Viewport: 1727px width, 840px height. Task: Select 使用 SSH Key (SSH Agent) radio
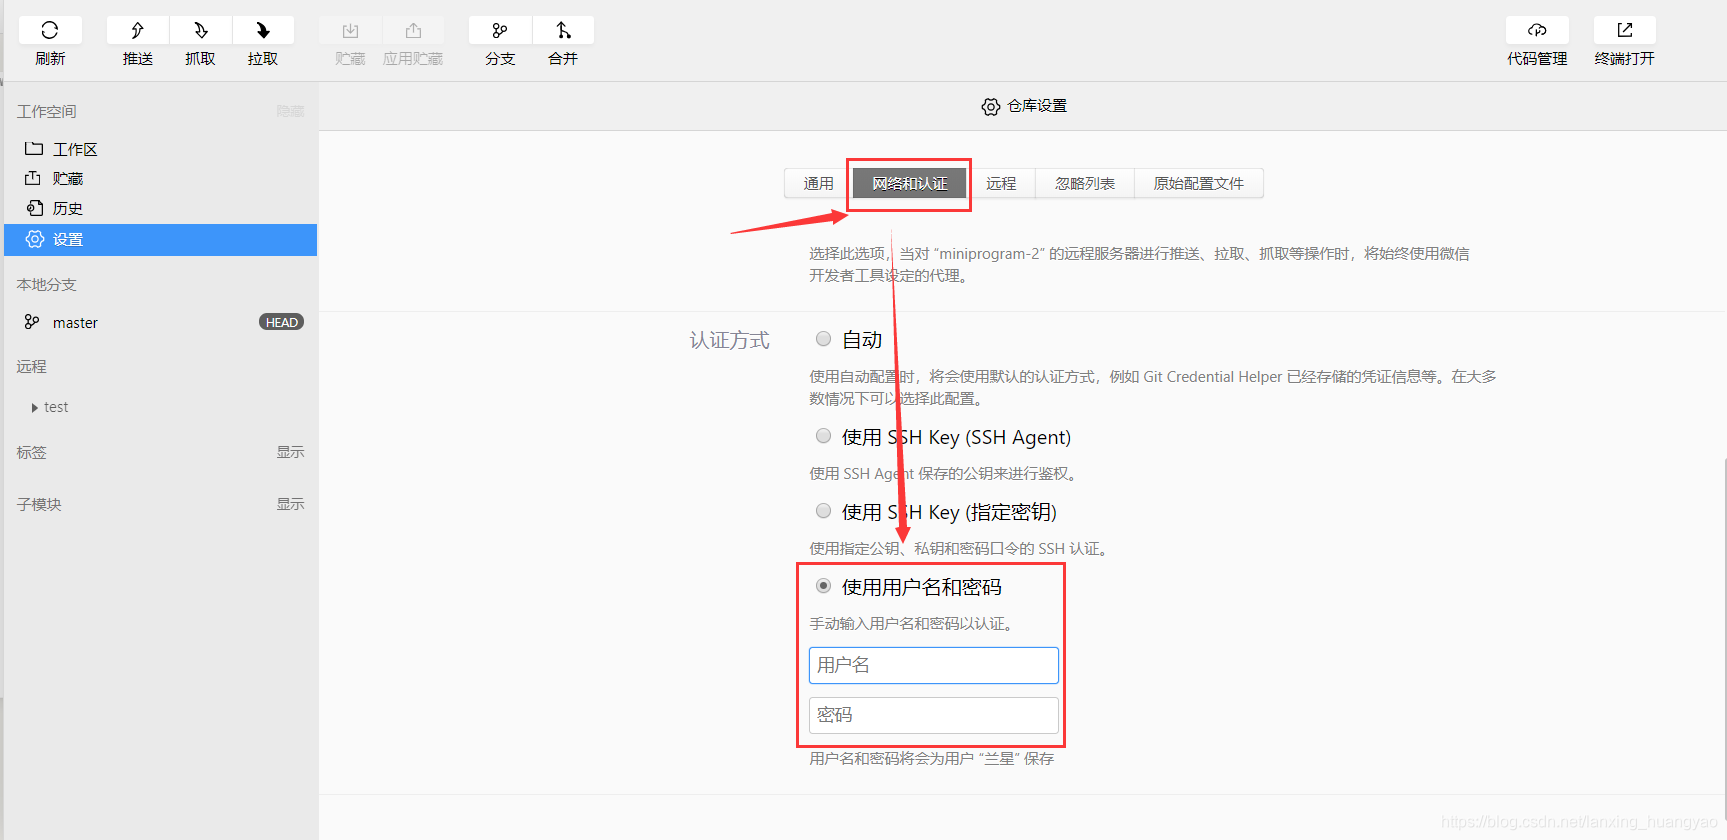pyautogui.click(x=823, y=436)
